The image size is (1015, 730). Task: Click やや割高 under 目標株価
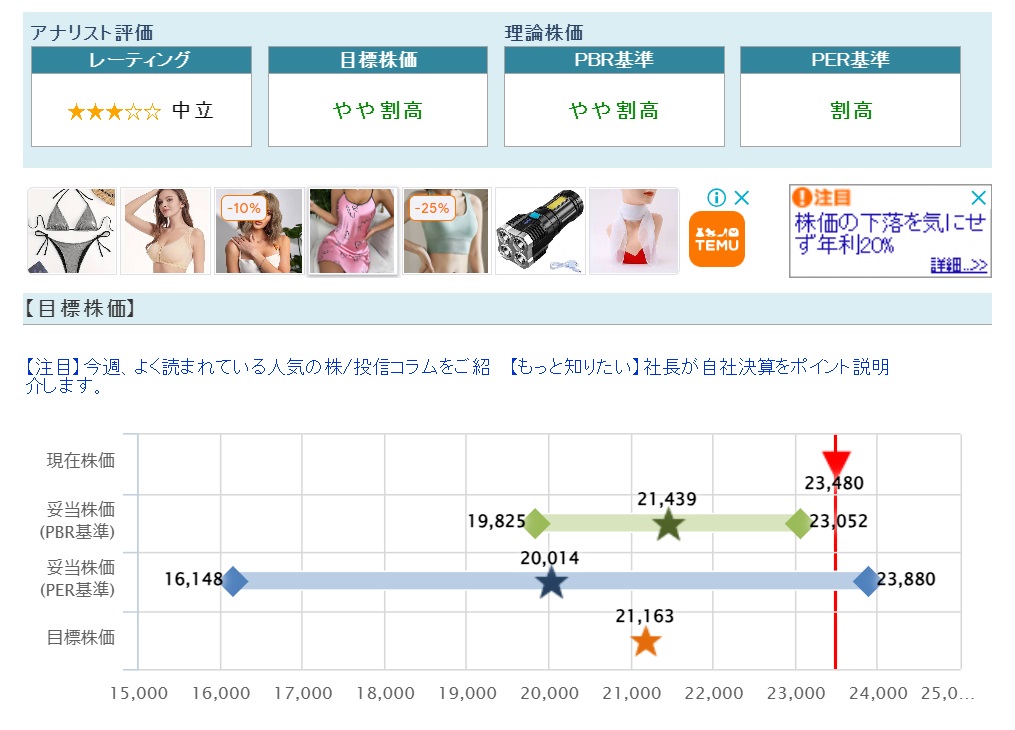378,111
